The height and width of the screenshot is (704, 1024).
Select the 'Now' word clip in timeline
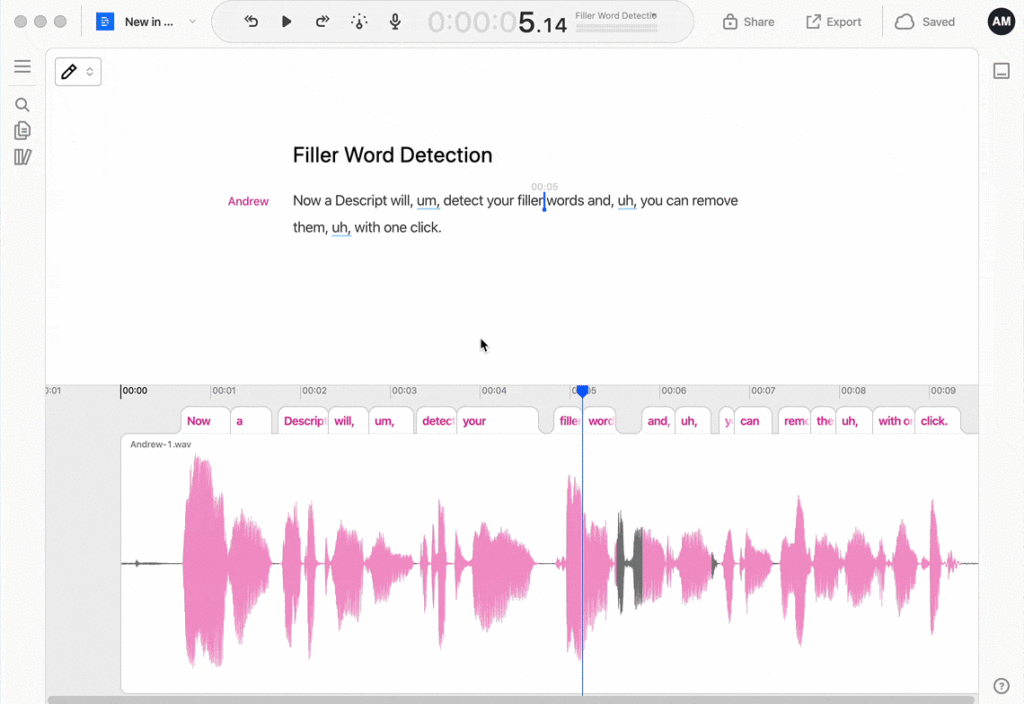point(205,421)
